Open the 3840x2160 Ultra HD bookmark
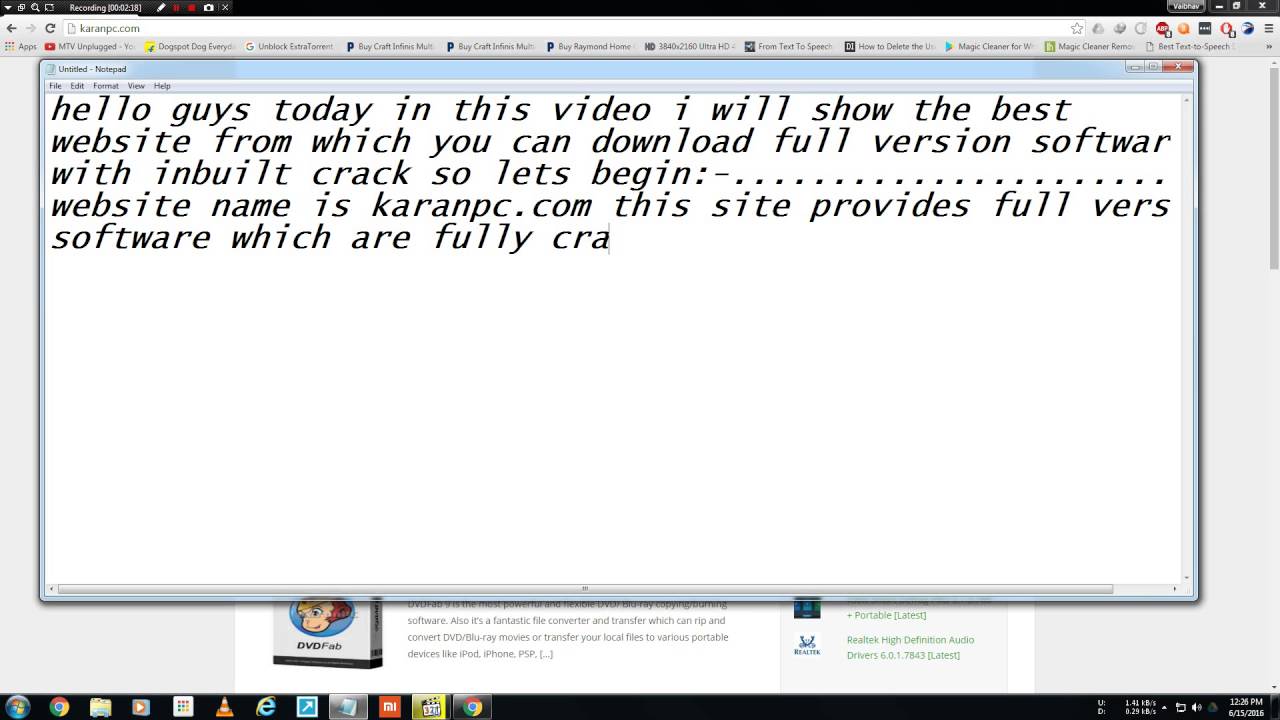 click(x=690, y=46)
